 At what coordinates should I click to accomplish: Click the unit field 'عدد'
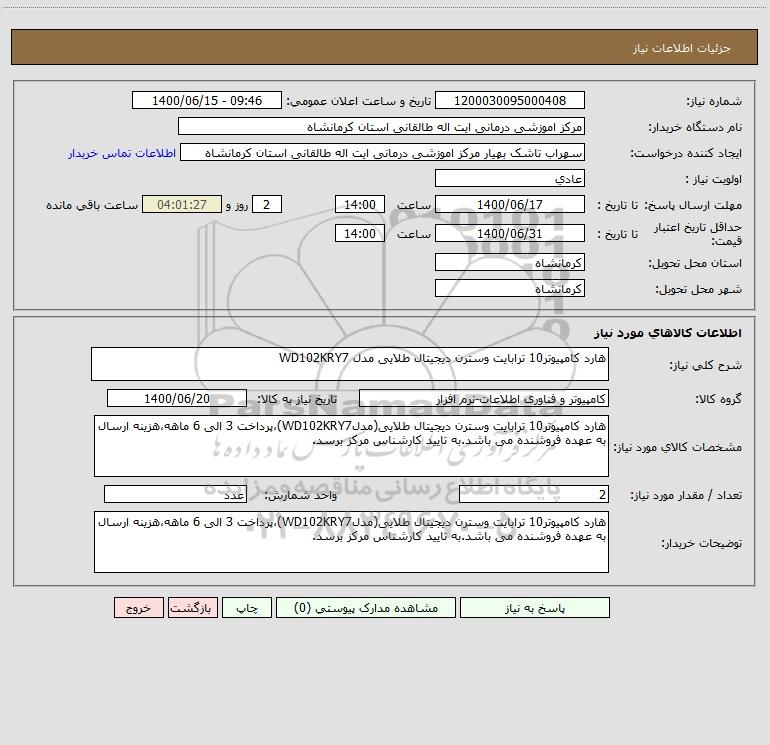pyautogui.click(x=175, y=495)
